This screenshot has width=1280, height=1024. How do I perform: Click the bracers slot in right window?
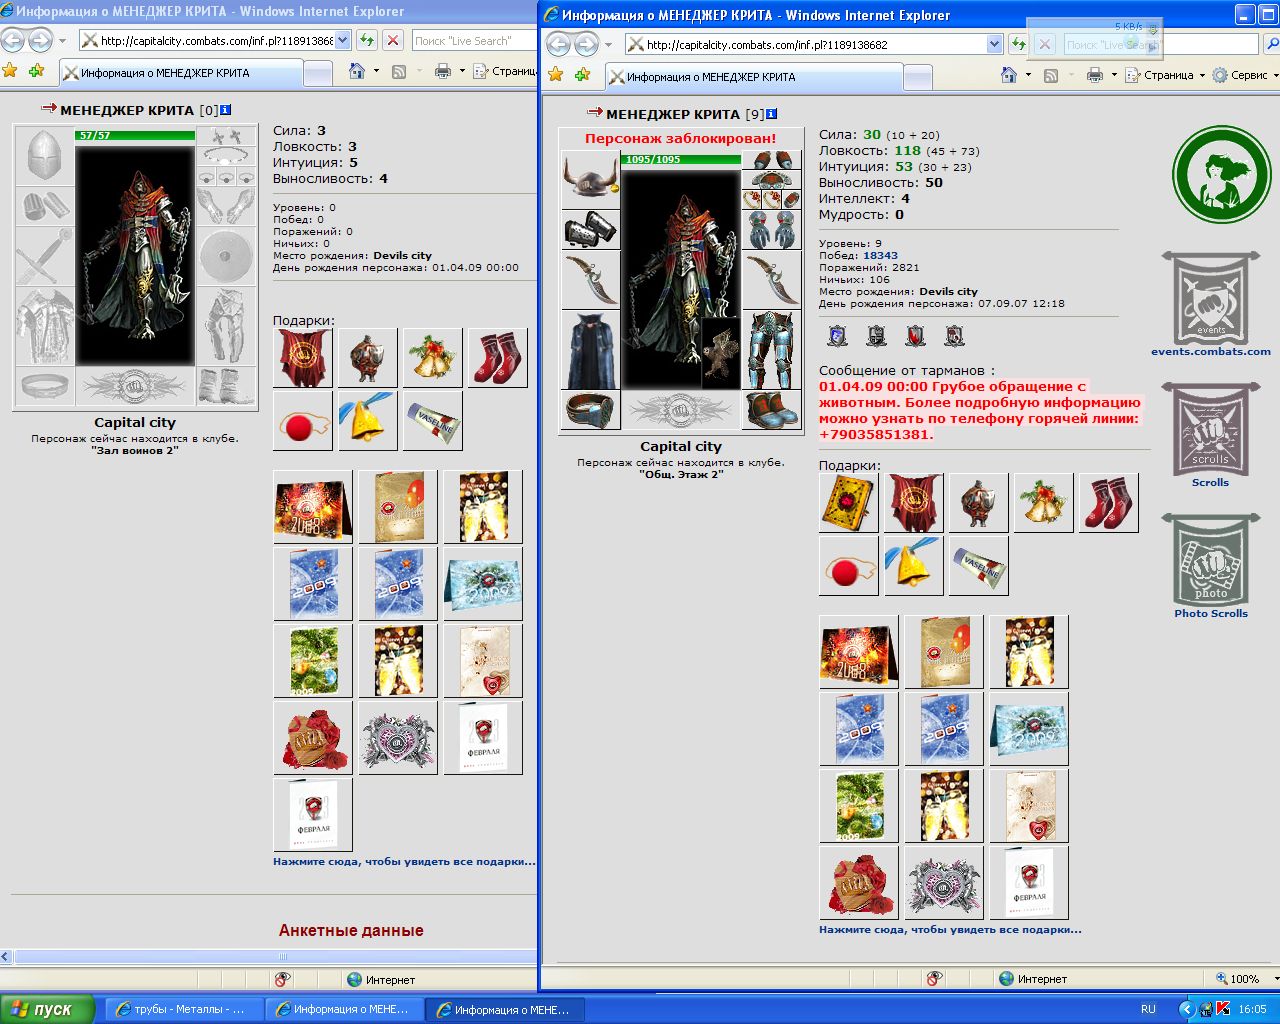point(590,229)
